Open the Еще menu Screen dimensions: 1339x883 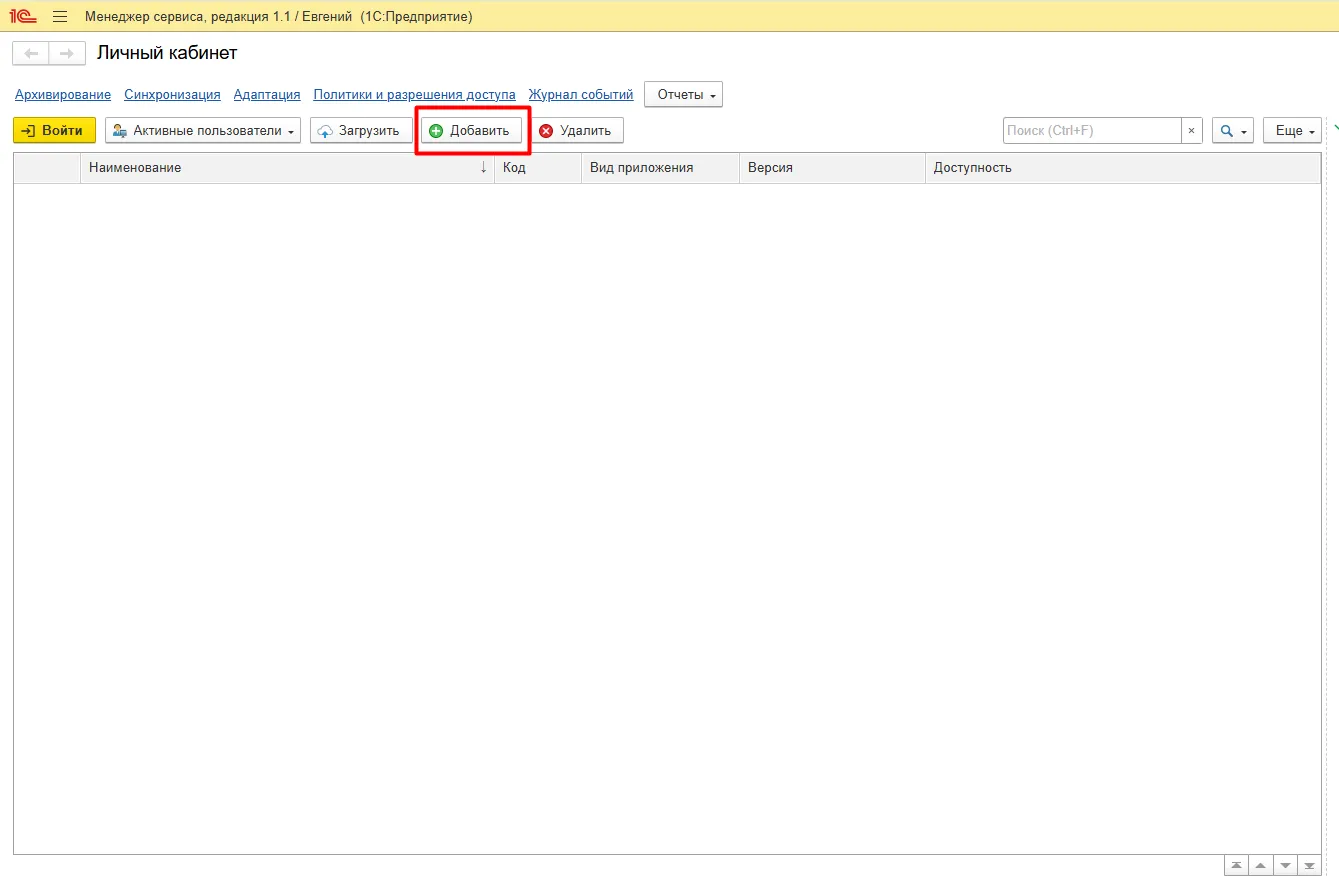pos(1294,131)
